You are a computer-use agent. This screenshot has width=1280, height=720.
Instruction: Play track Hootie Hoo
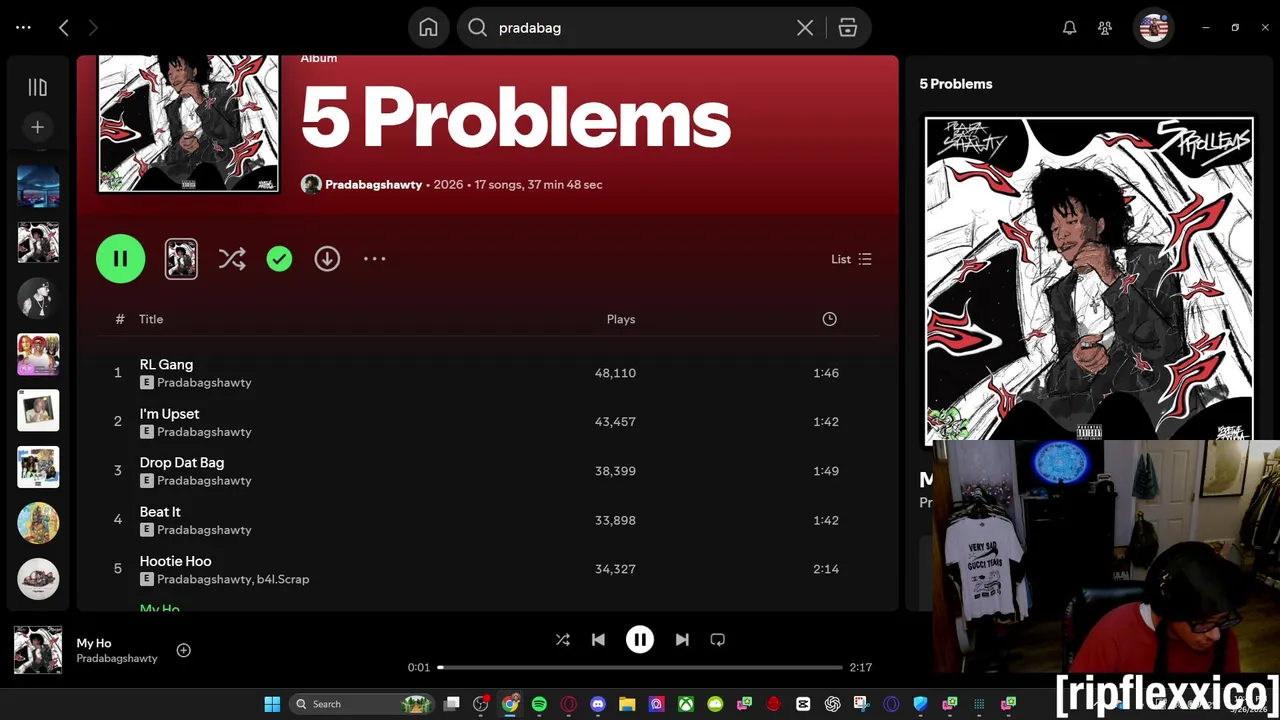pyautogui.click(x=488, y=569)
